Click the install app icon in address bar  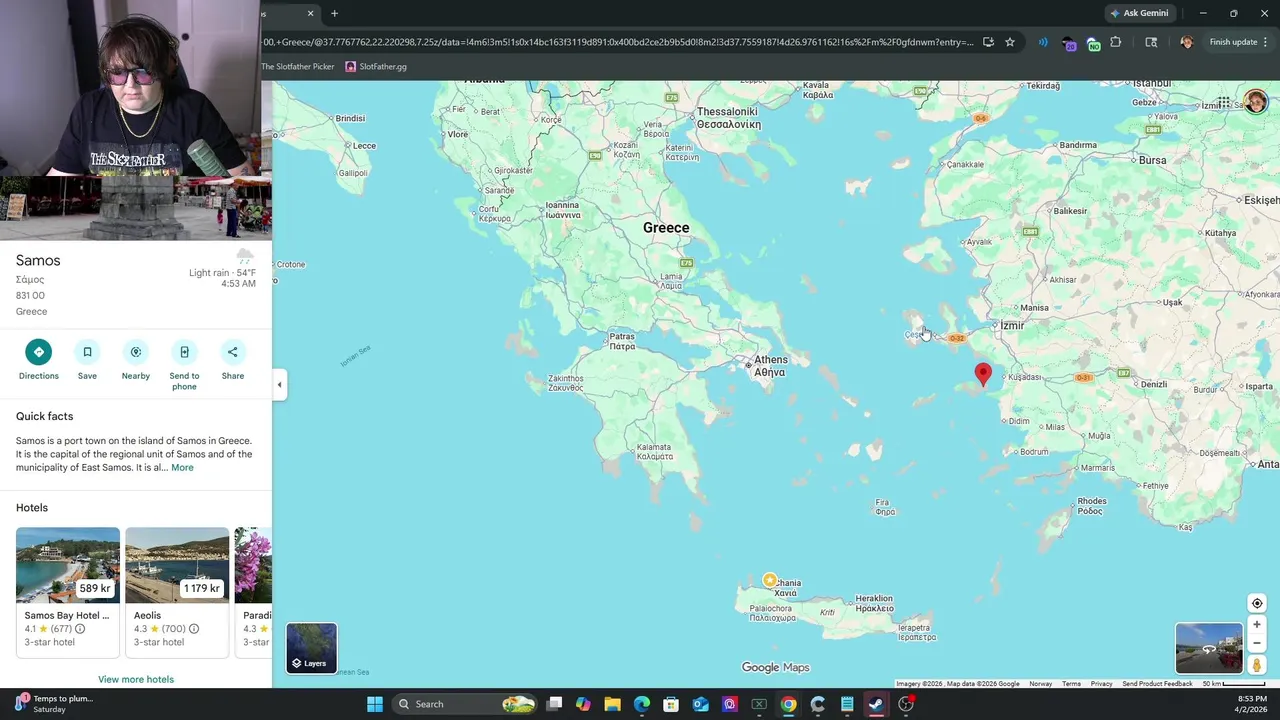988,42
